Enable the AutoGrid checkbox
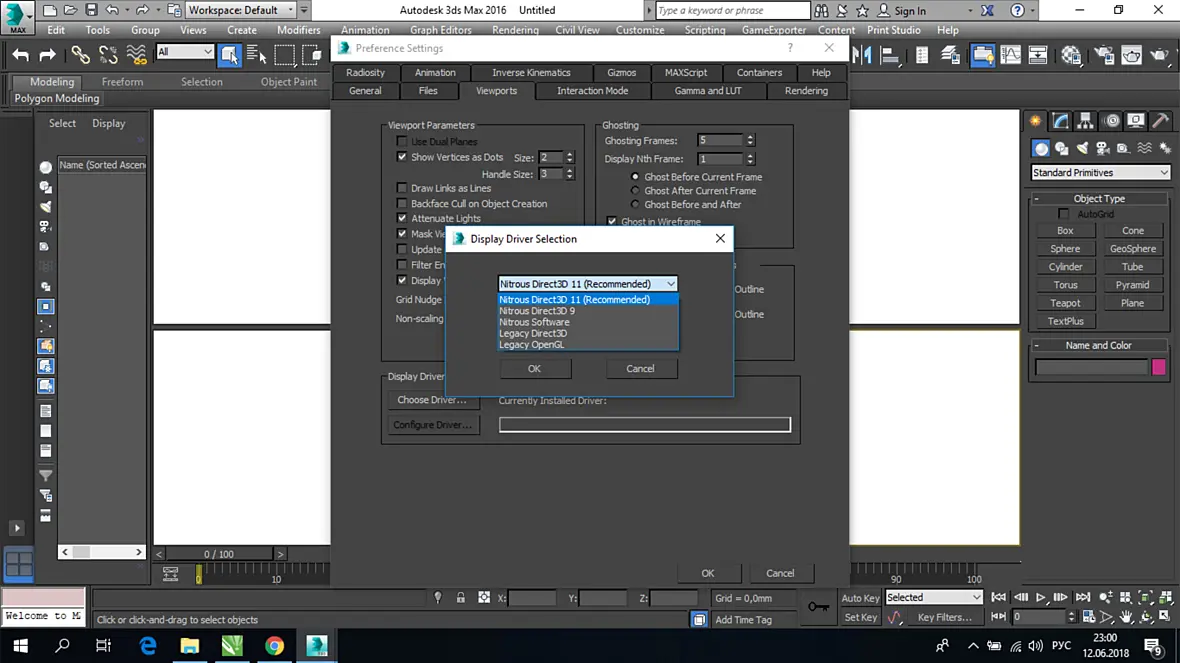The height and width of the screenshot is (663, 1180). pyautogui.click(x=1063, y=214)
